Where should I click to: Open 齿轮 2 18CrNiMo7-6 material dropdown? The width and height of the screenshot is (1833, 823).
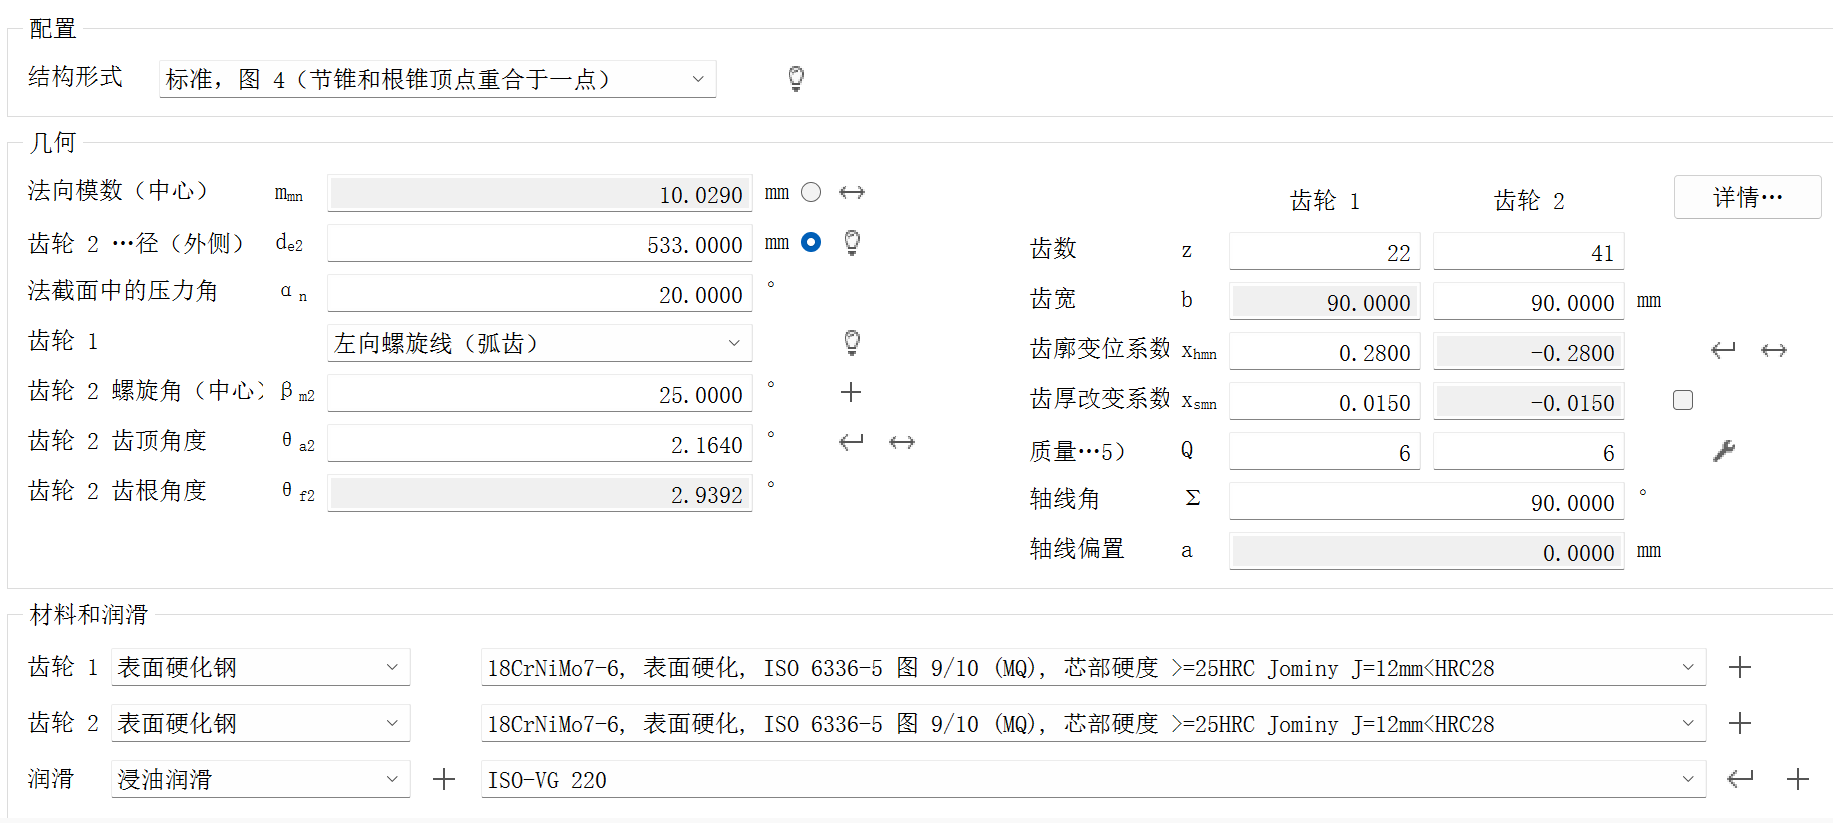tap(1094, 723)
